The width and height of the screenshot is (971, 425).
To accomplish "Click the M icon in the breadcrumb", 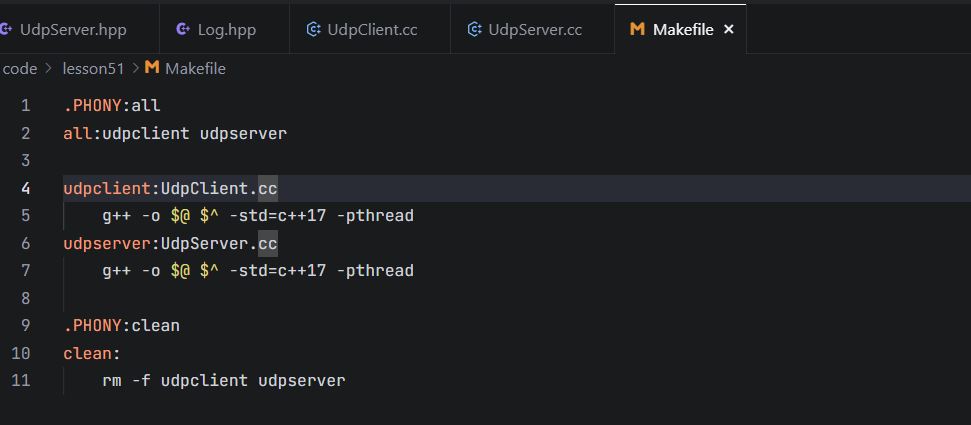I will click(152, 68).
